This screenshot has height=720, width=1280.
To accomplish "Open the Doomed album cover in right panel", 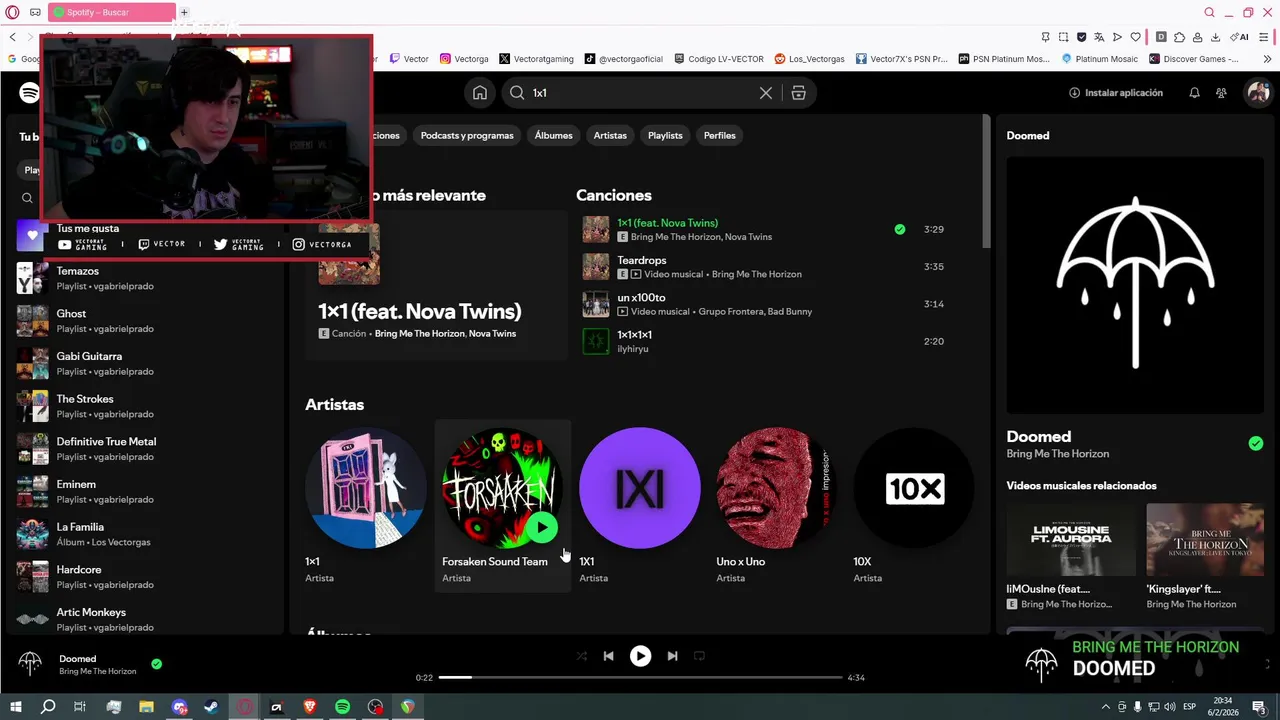I will click(x=1135, y=285).
